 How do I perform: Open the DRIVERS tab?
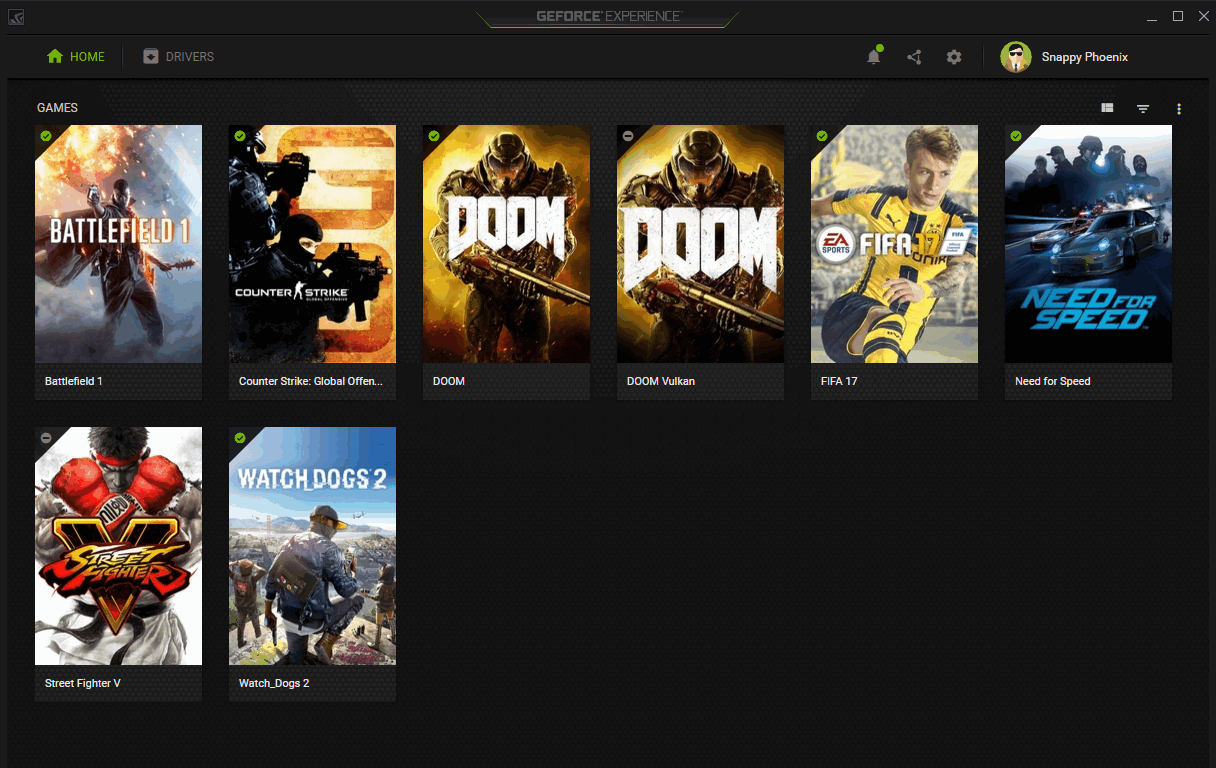179,57
